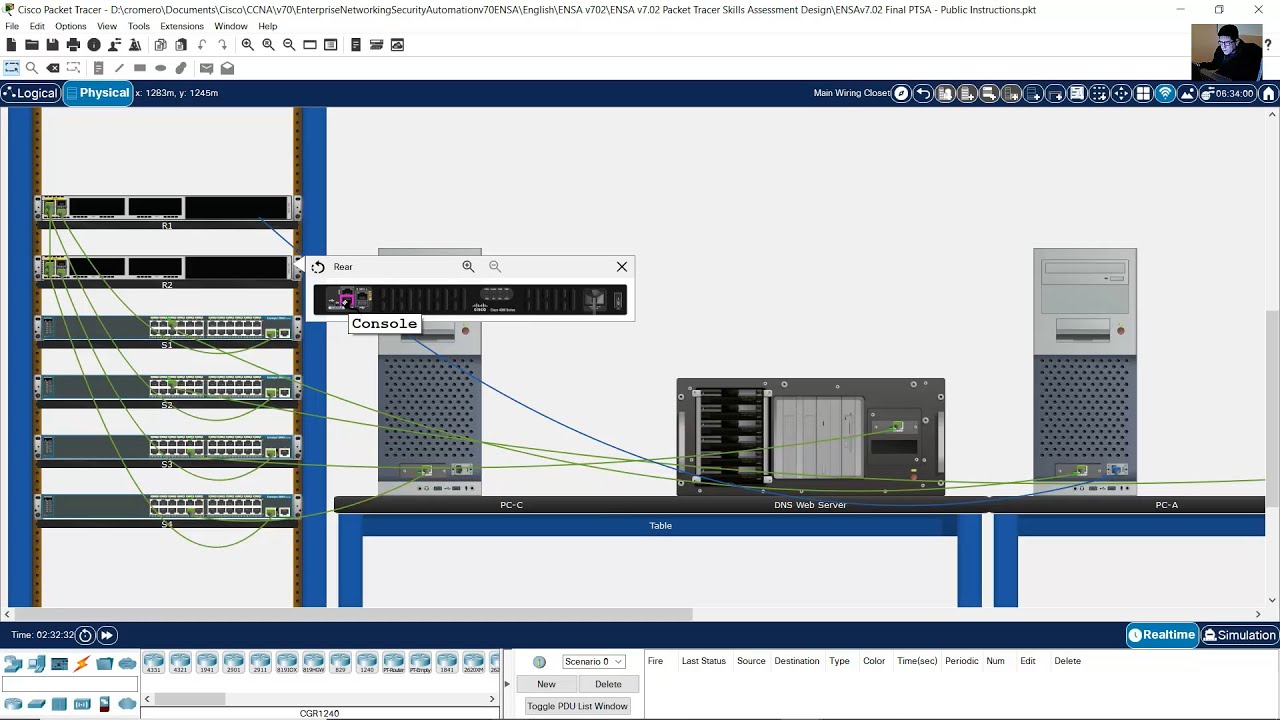This screenshot has width=1280, height=720.
Task: Zoom out on the Rear view popup
Action: [x=495, y=267]
